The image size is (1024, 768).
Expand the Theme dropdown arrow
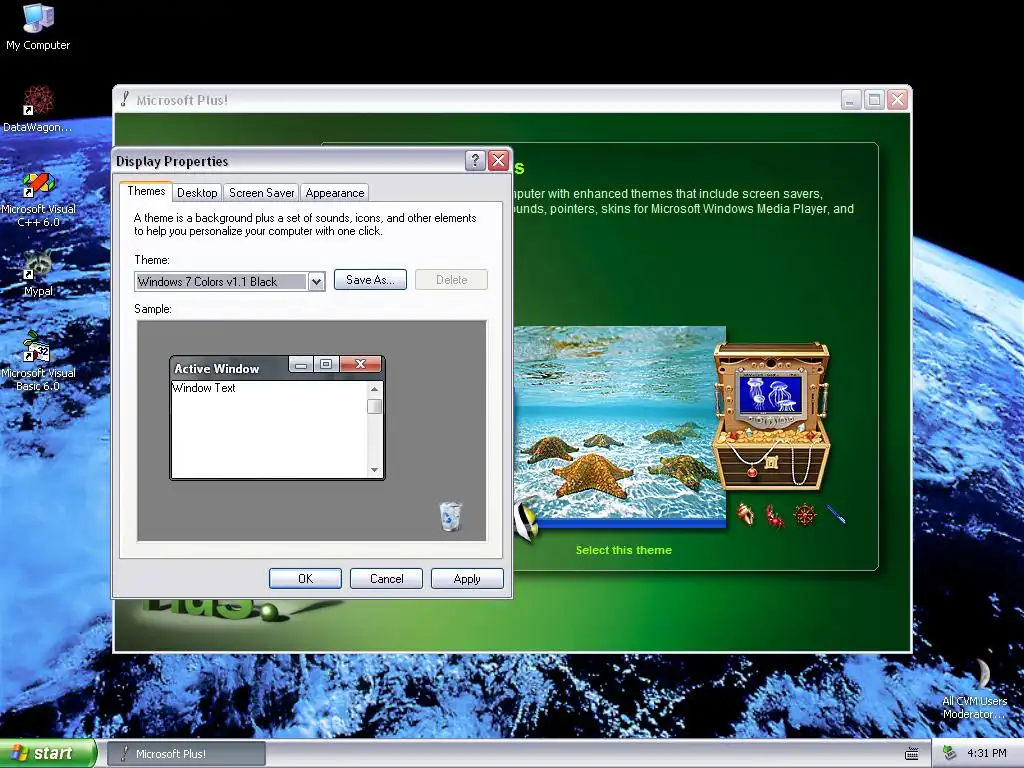pyautogui.click(x=316, y=281)
